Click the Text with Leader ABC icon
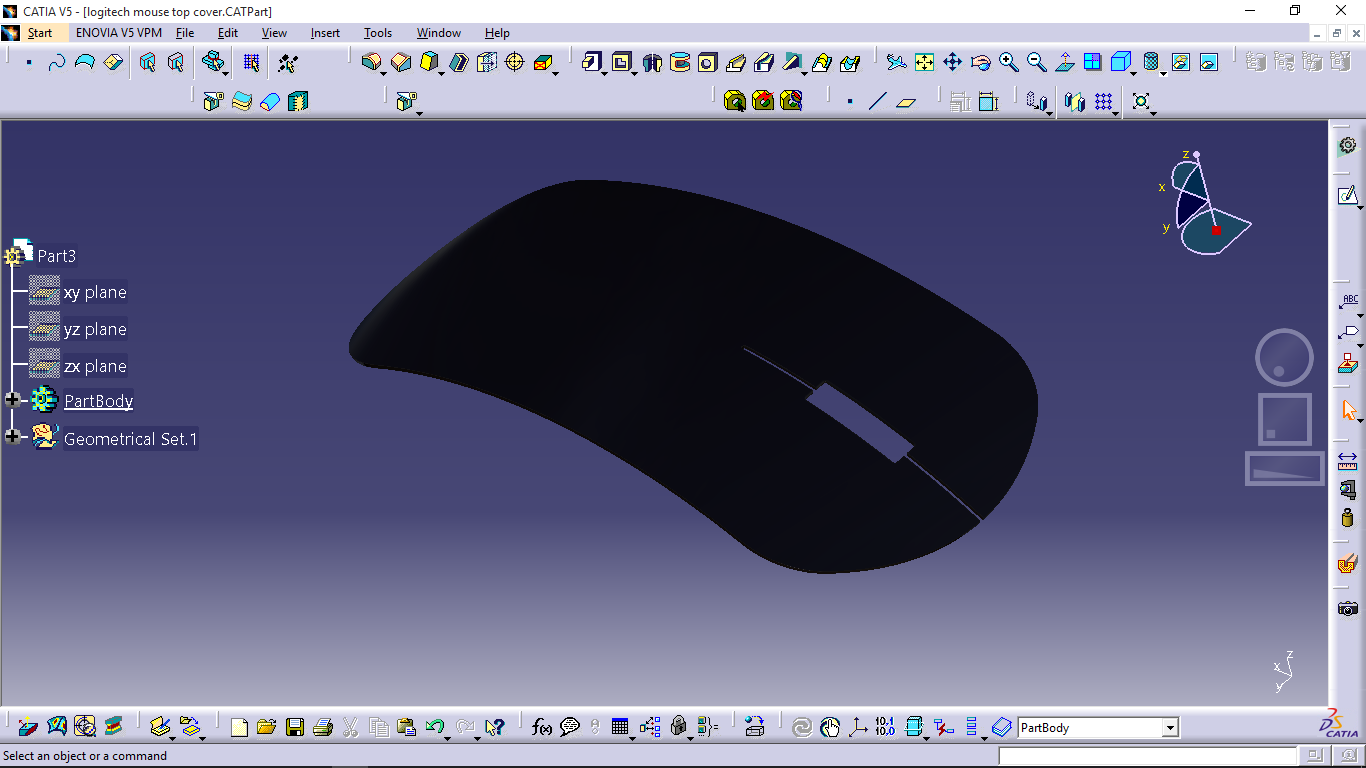The height and width of the screenshot is (768, 1366). (x=1349, y=301)
